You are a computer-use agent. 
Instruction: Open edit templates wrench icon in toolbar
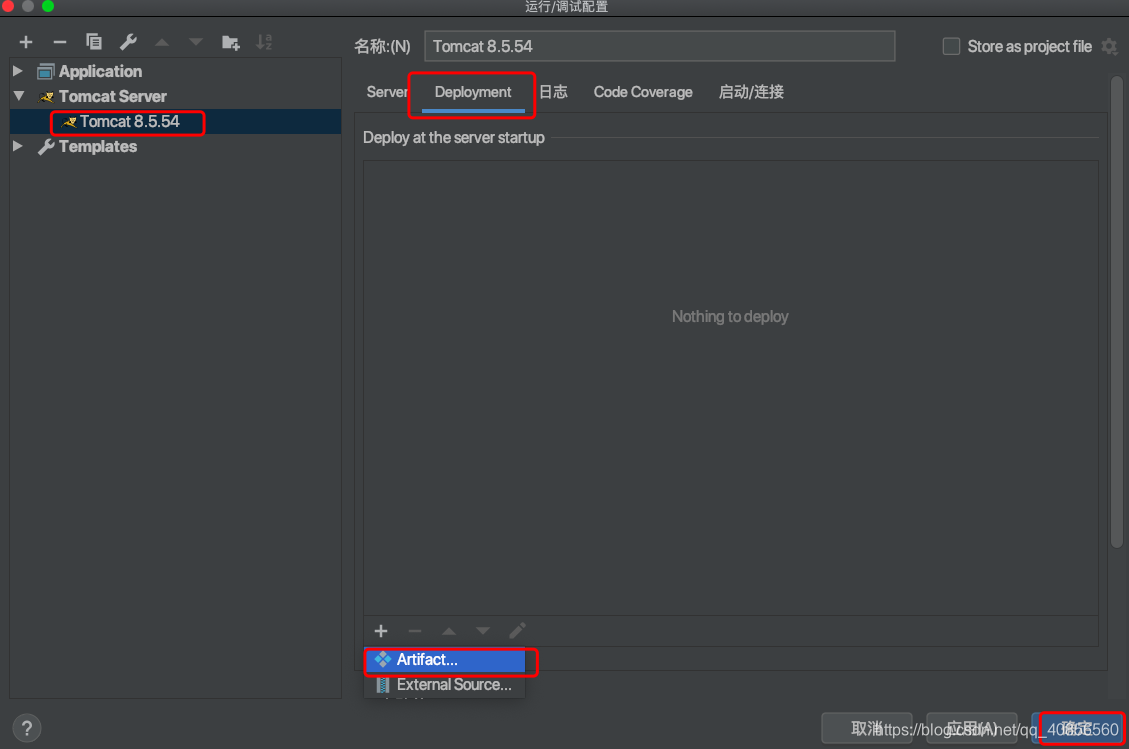click(x=128, y=42)
